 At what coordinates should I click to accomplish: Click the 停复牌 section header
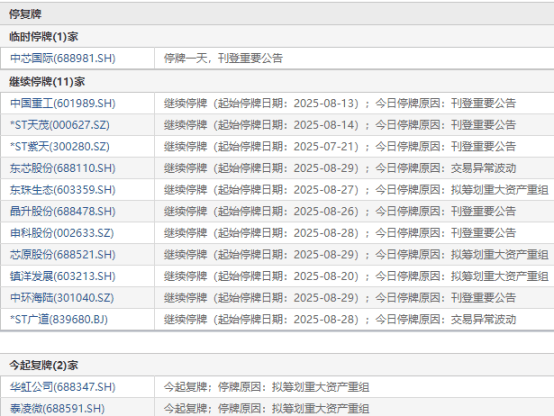click(x=25, y=14)
